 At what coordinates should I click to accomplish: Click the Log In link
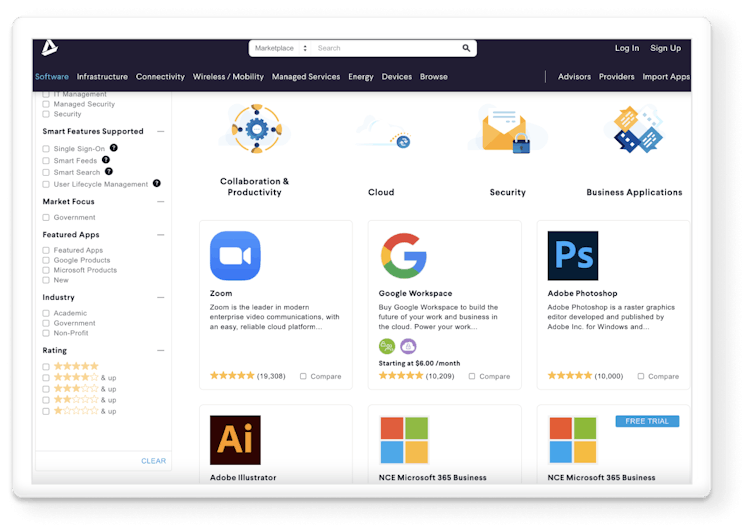pyautogui.click(x=626, y=48)
